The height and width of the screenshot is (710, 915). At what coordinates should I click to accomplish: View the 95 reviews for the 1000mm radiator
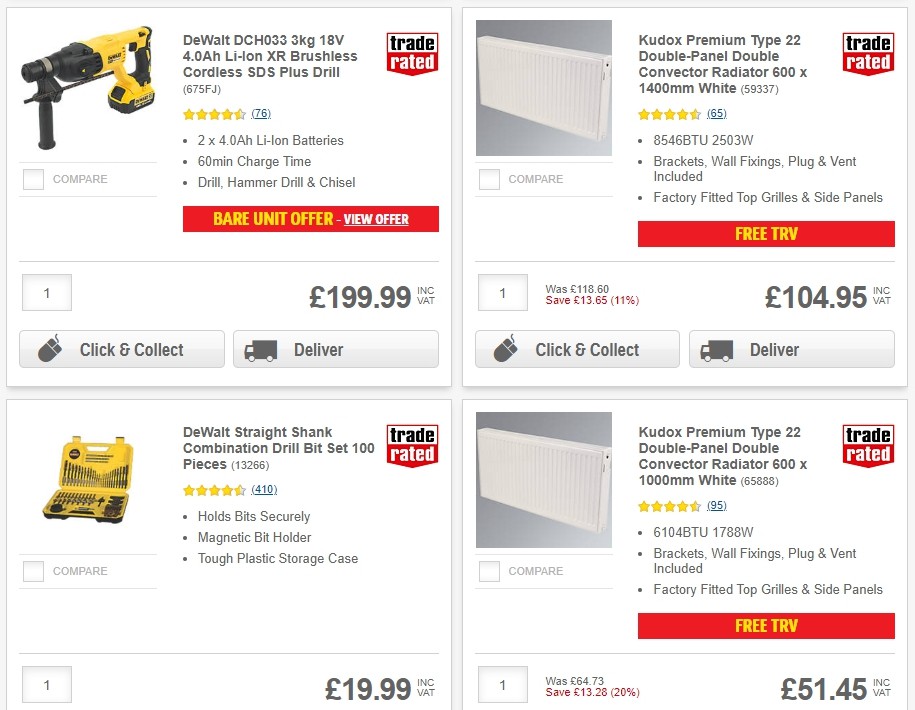coord(716,506)
